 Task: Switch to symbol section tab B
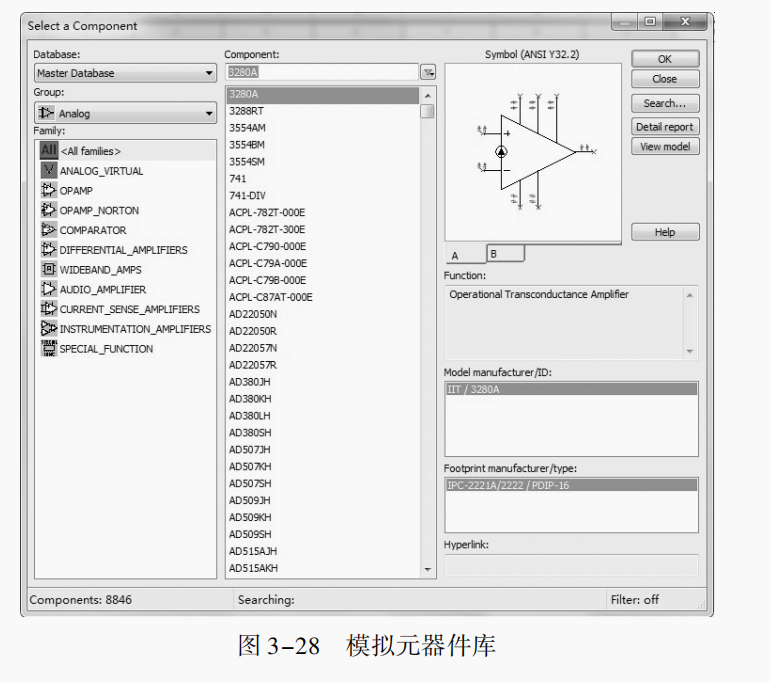pyautogui.click(x=505, y=254)
